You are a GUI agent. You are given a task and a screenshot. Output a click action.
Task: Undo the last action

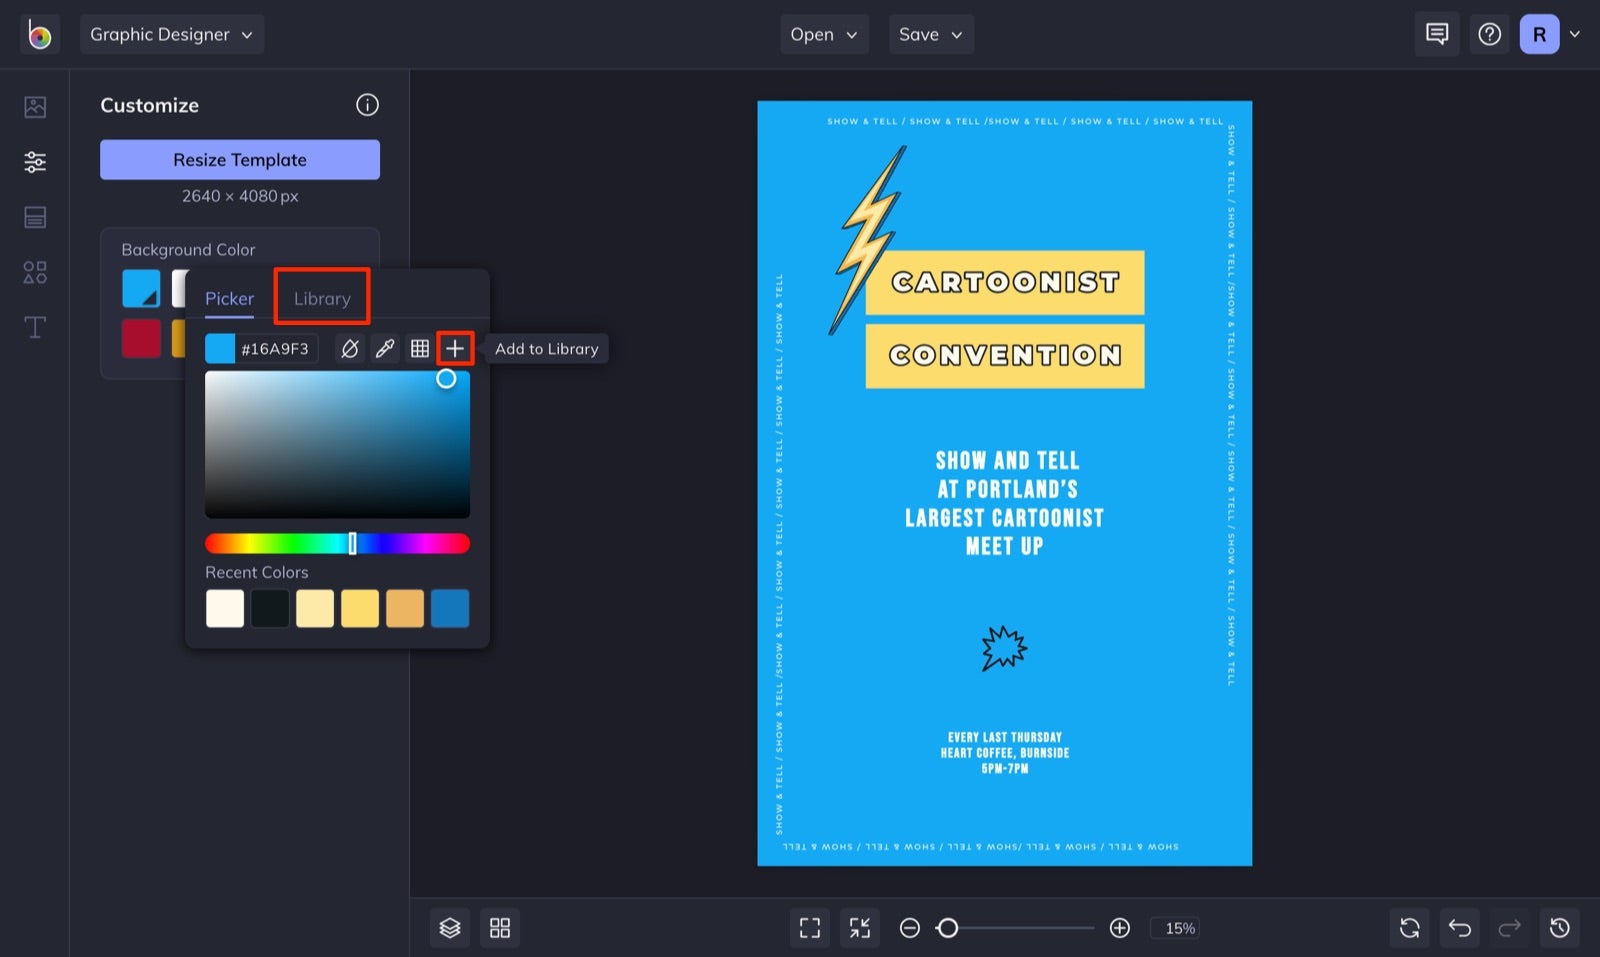pyautogui.click(x=1459, y=927)
